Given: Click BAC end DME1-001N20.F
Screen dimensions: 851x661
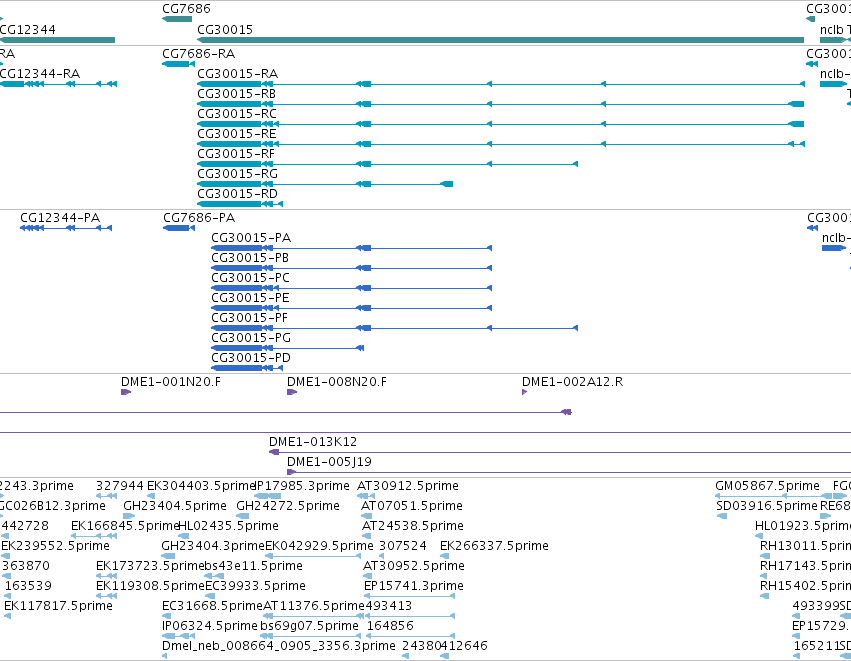Looking at the screenshot, I should [170, 382].
